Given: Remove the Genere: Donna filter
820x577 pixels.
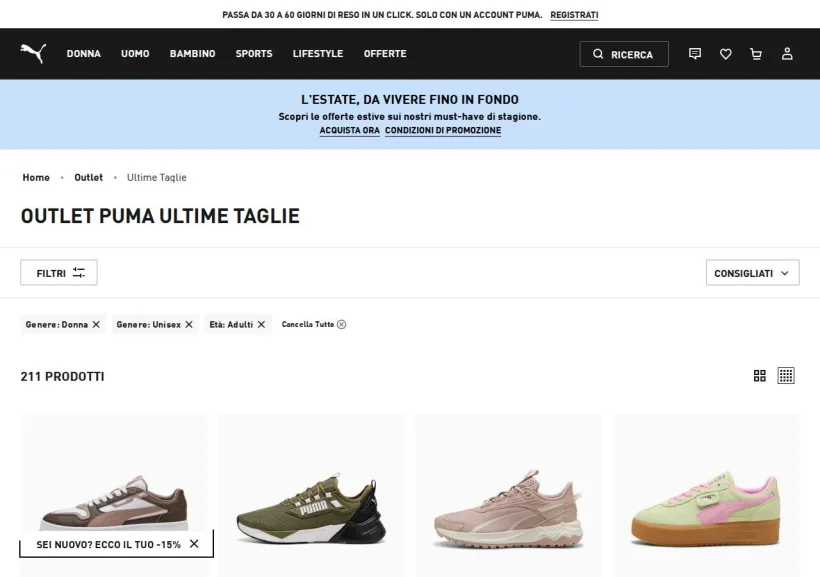Looking at the screenshot, I should point(96,324).
